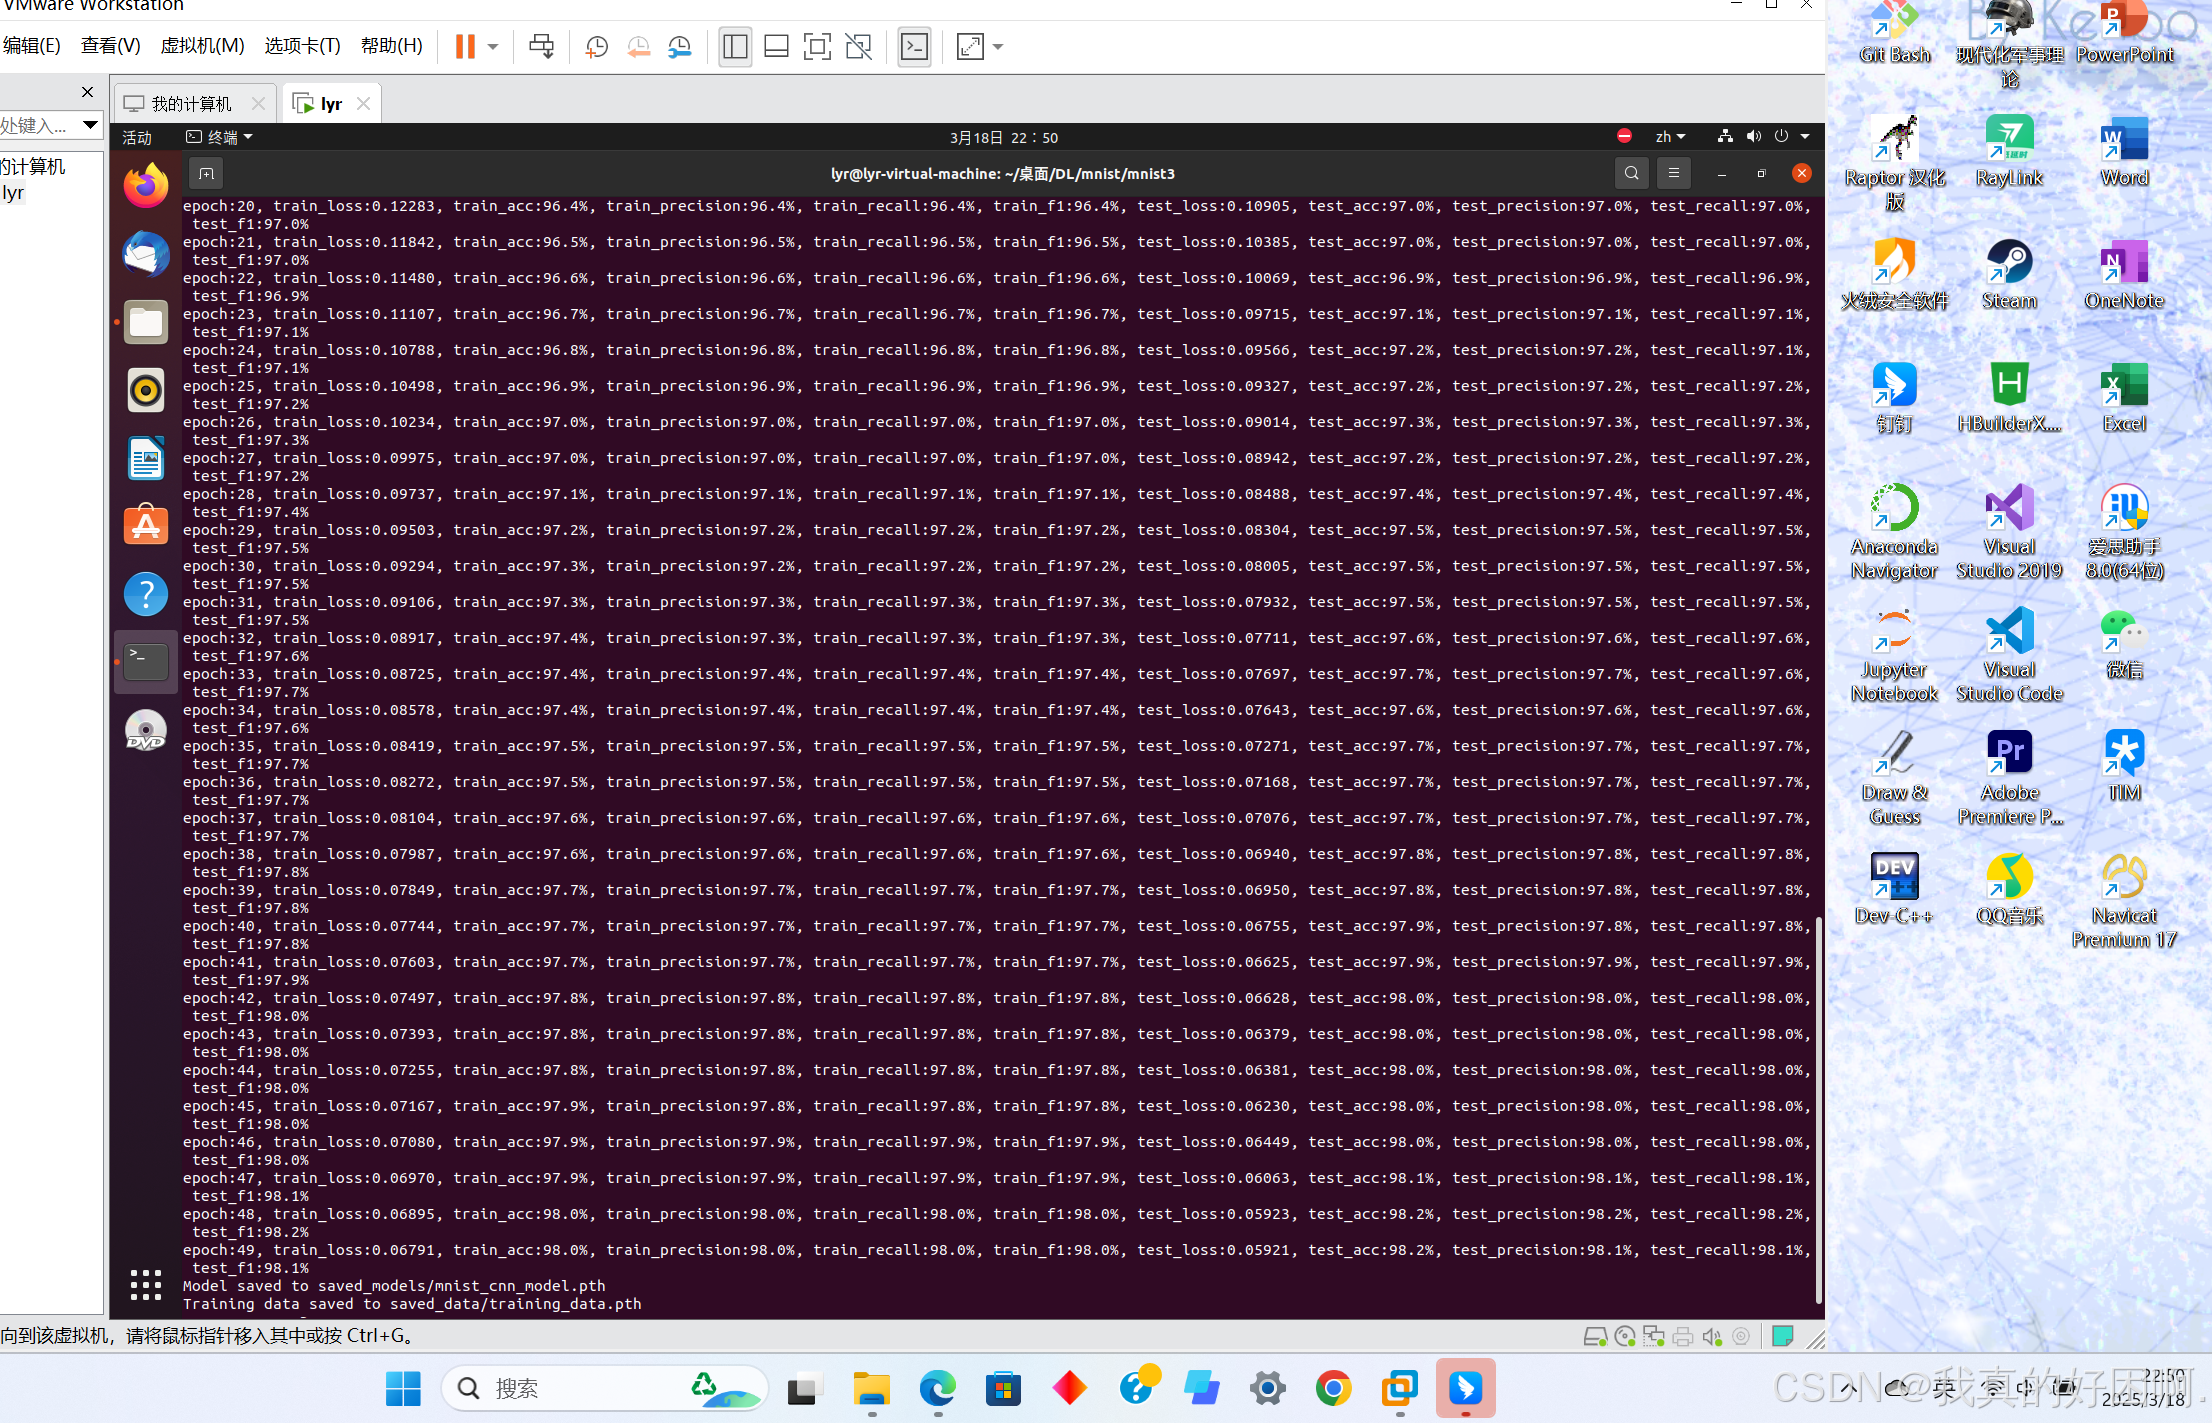This screenshot has height=1423, width=2212.
Task: Open Firefox from the Ubuntu dock
Action: pyautogui.click(x=146, y=186)
